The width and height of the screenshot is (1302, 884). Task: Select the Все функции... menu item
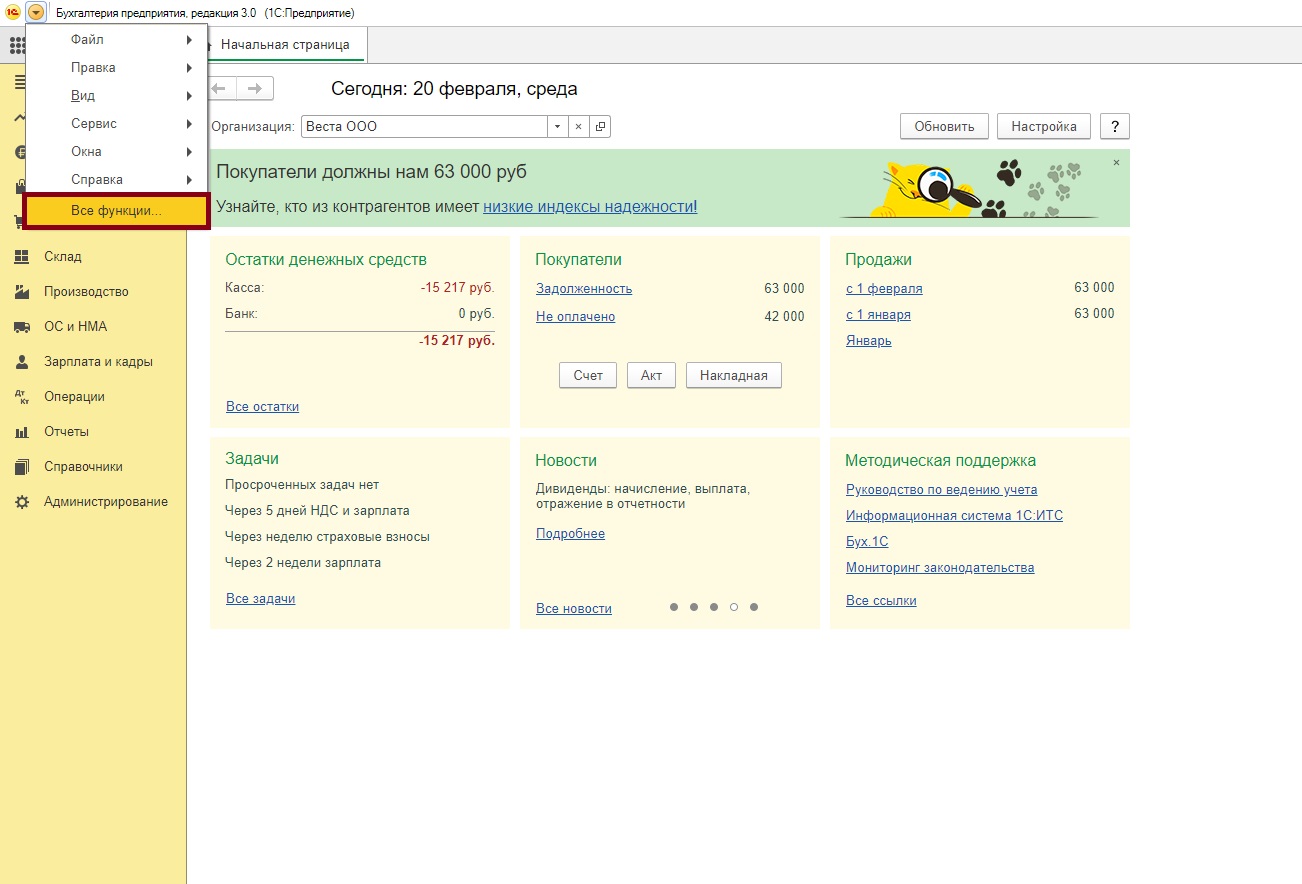coord(116,211)
